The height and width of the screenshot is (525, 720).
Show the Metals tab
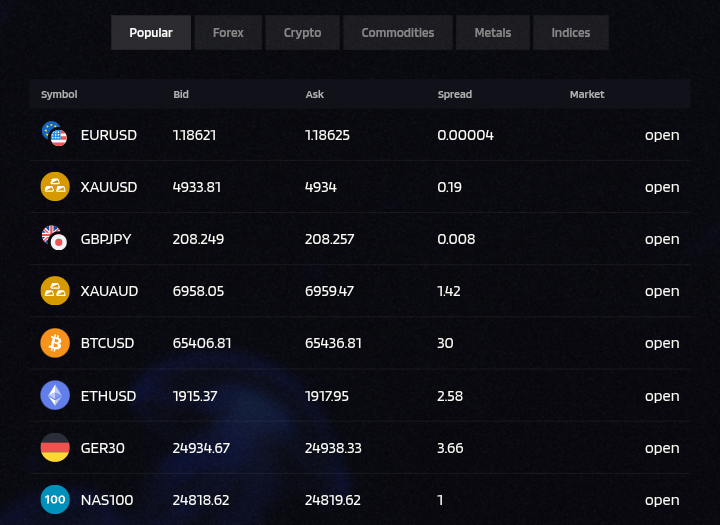click(492, 33)
